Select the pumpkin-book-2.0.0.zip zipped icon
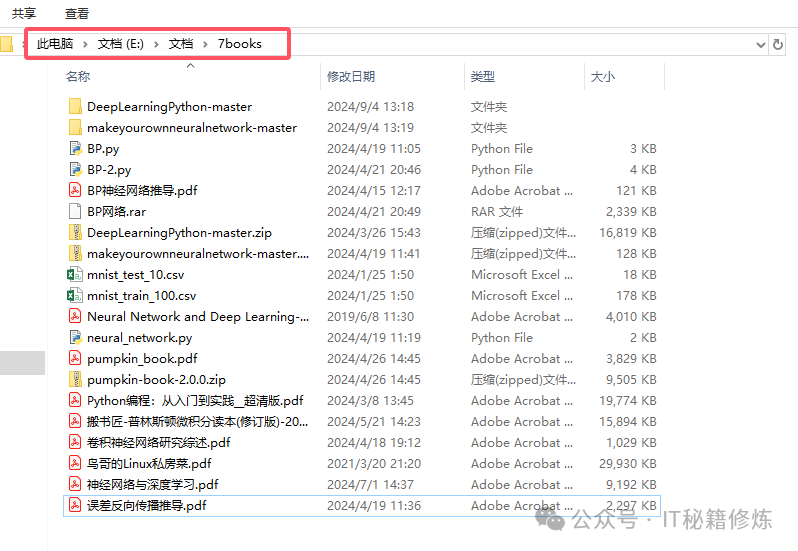 tap(75, 380)
